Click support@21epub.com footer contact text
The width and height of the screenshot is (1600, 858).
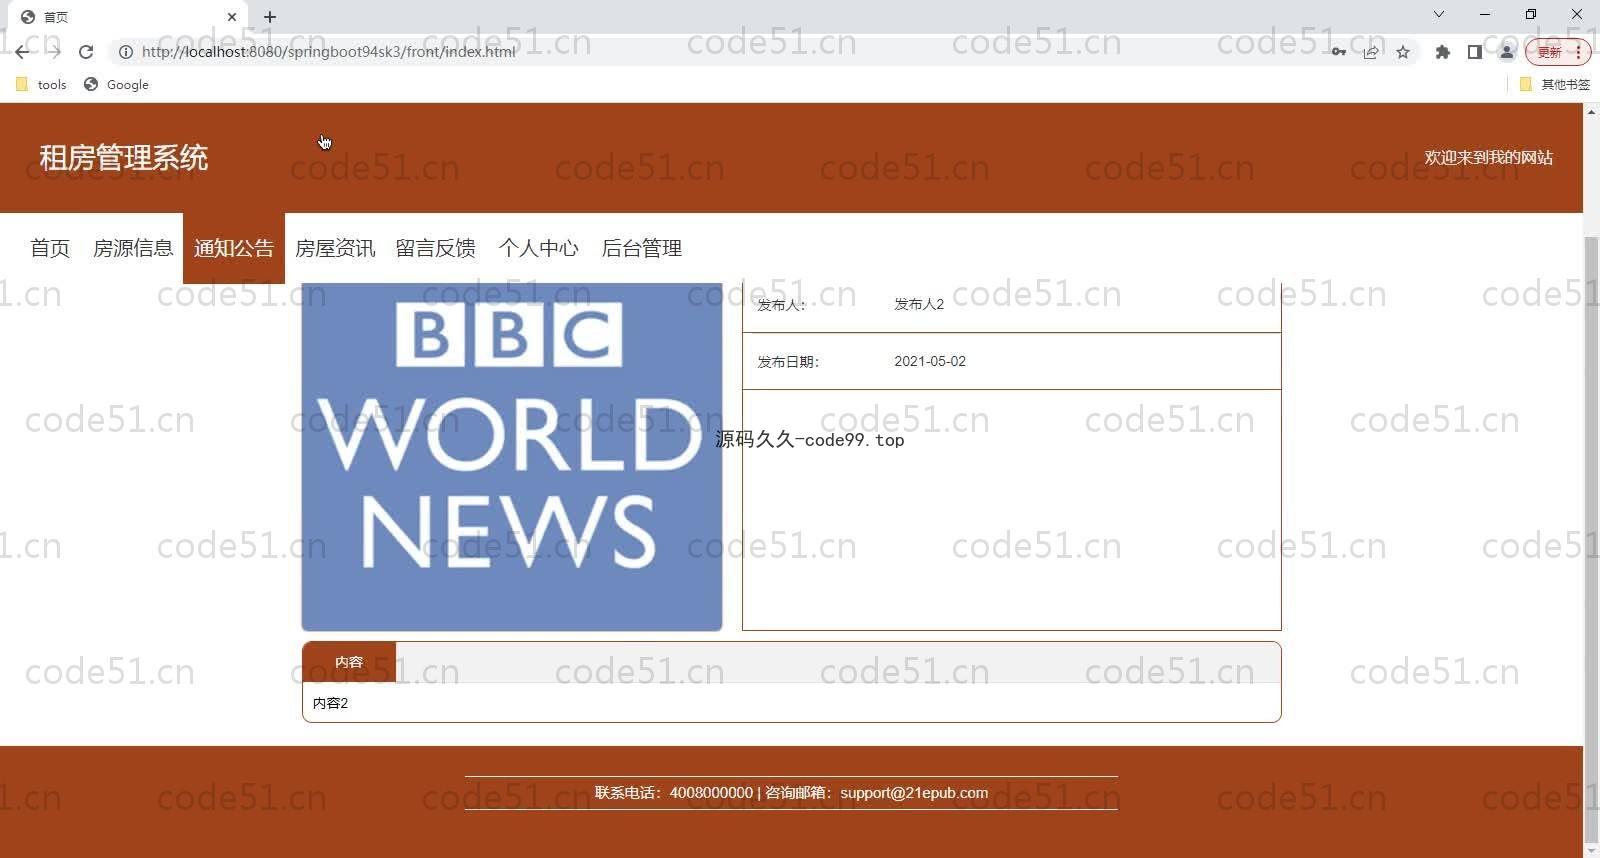(914, 793)
